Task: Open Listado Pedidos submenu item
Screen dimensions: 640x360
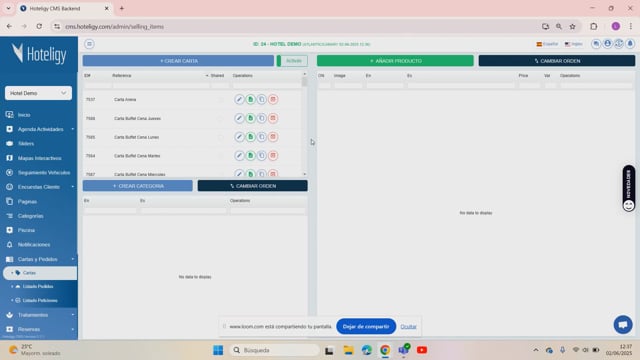Action: click(x=38, y=287)
